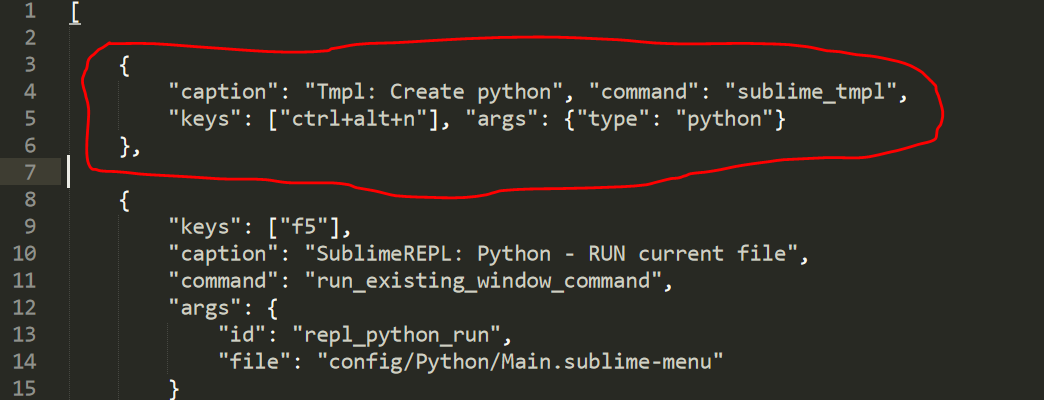Click line number 11 in the gutter
1044x400 pixels.
point(25,280)
